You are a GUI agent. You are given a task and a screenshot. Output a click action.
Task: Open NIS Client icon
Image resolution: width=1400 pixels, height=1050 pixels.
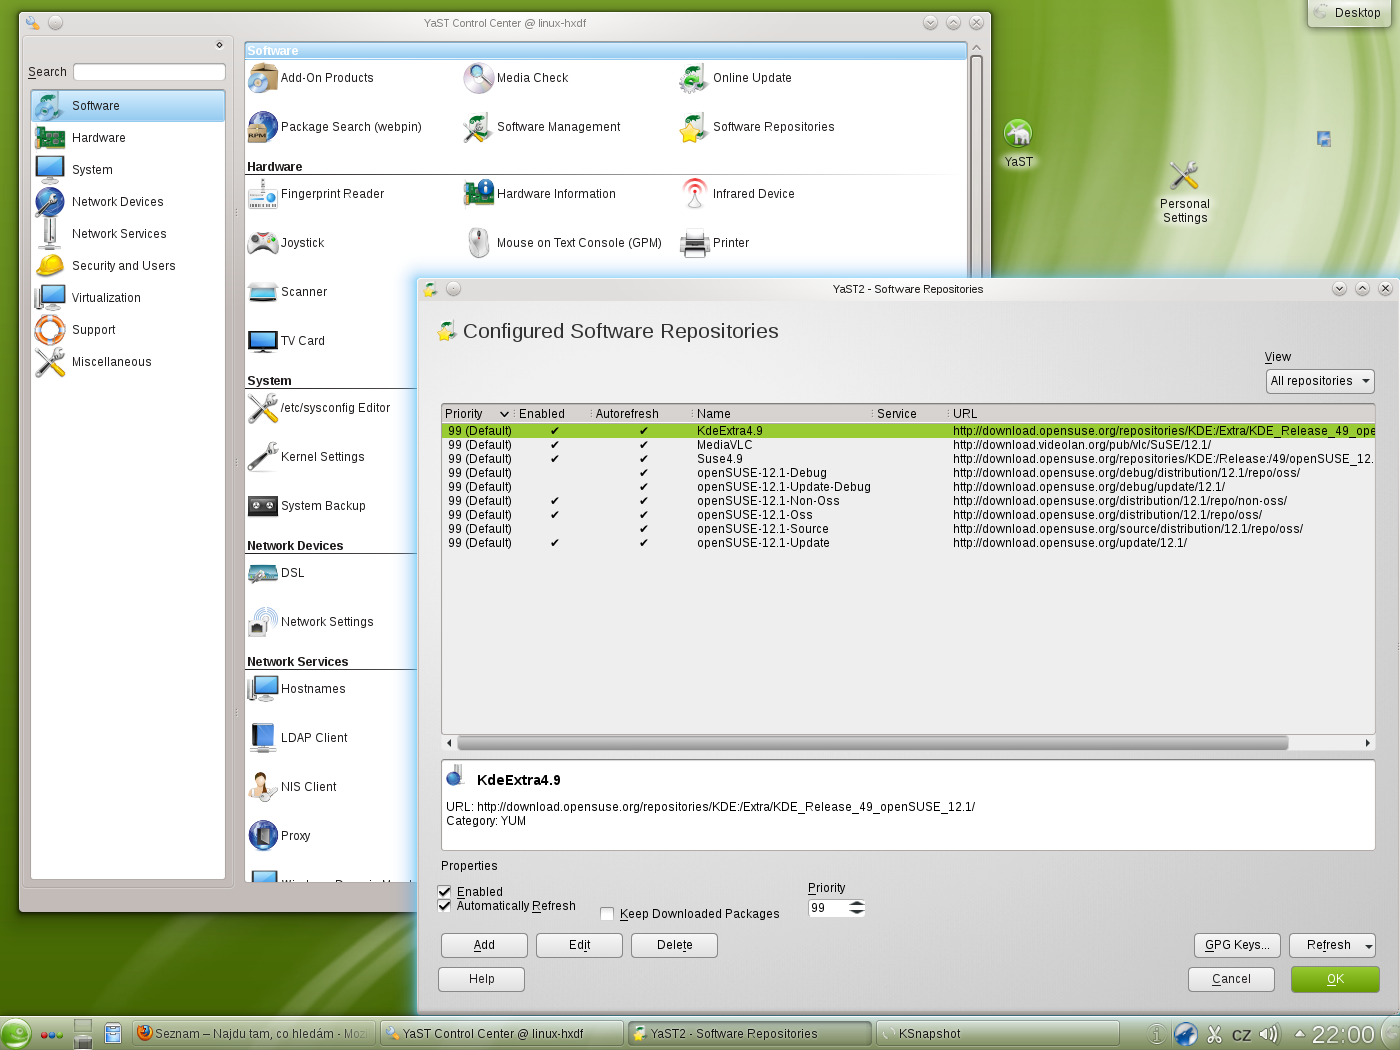tap(263, 787)
